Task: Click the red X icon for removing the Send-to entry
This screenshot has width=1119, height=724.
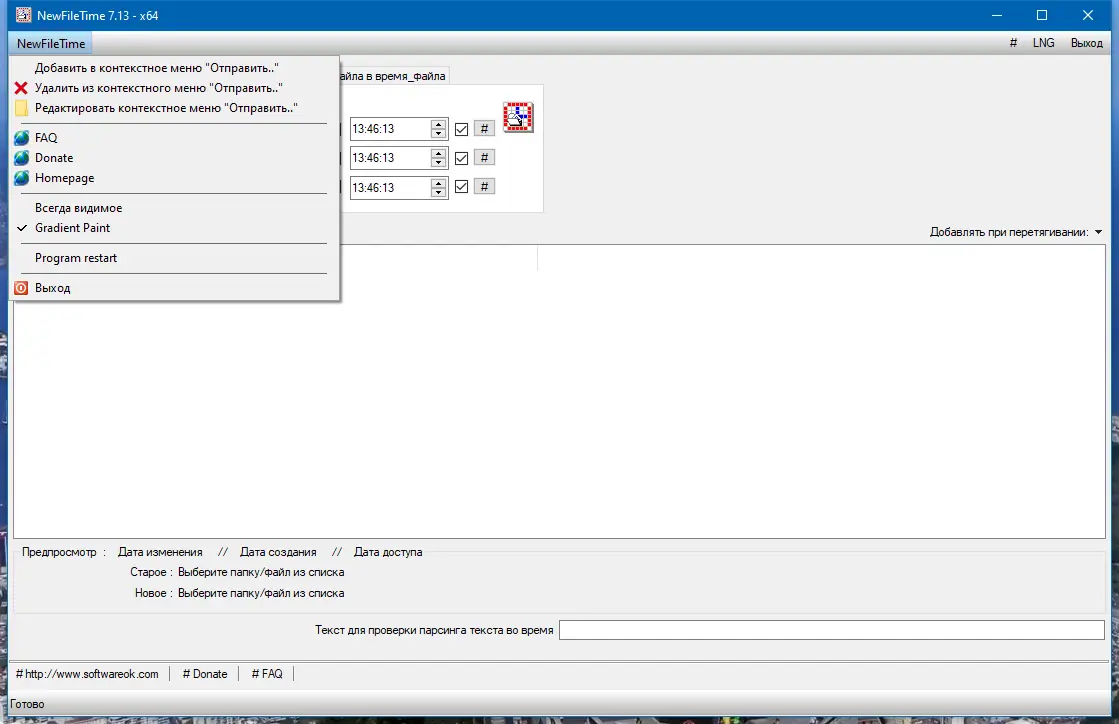Action: [21, 88]
